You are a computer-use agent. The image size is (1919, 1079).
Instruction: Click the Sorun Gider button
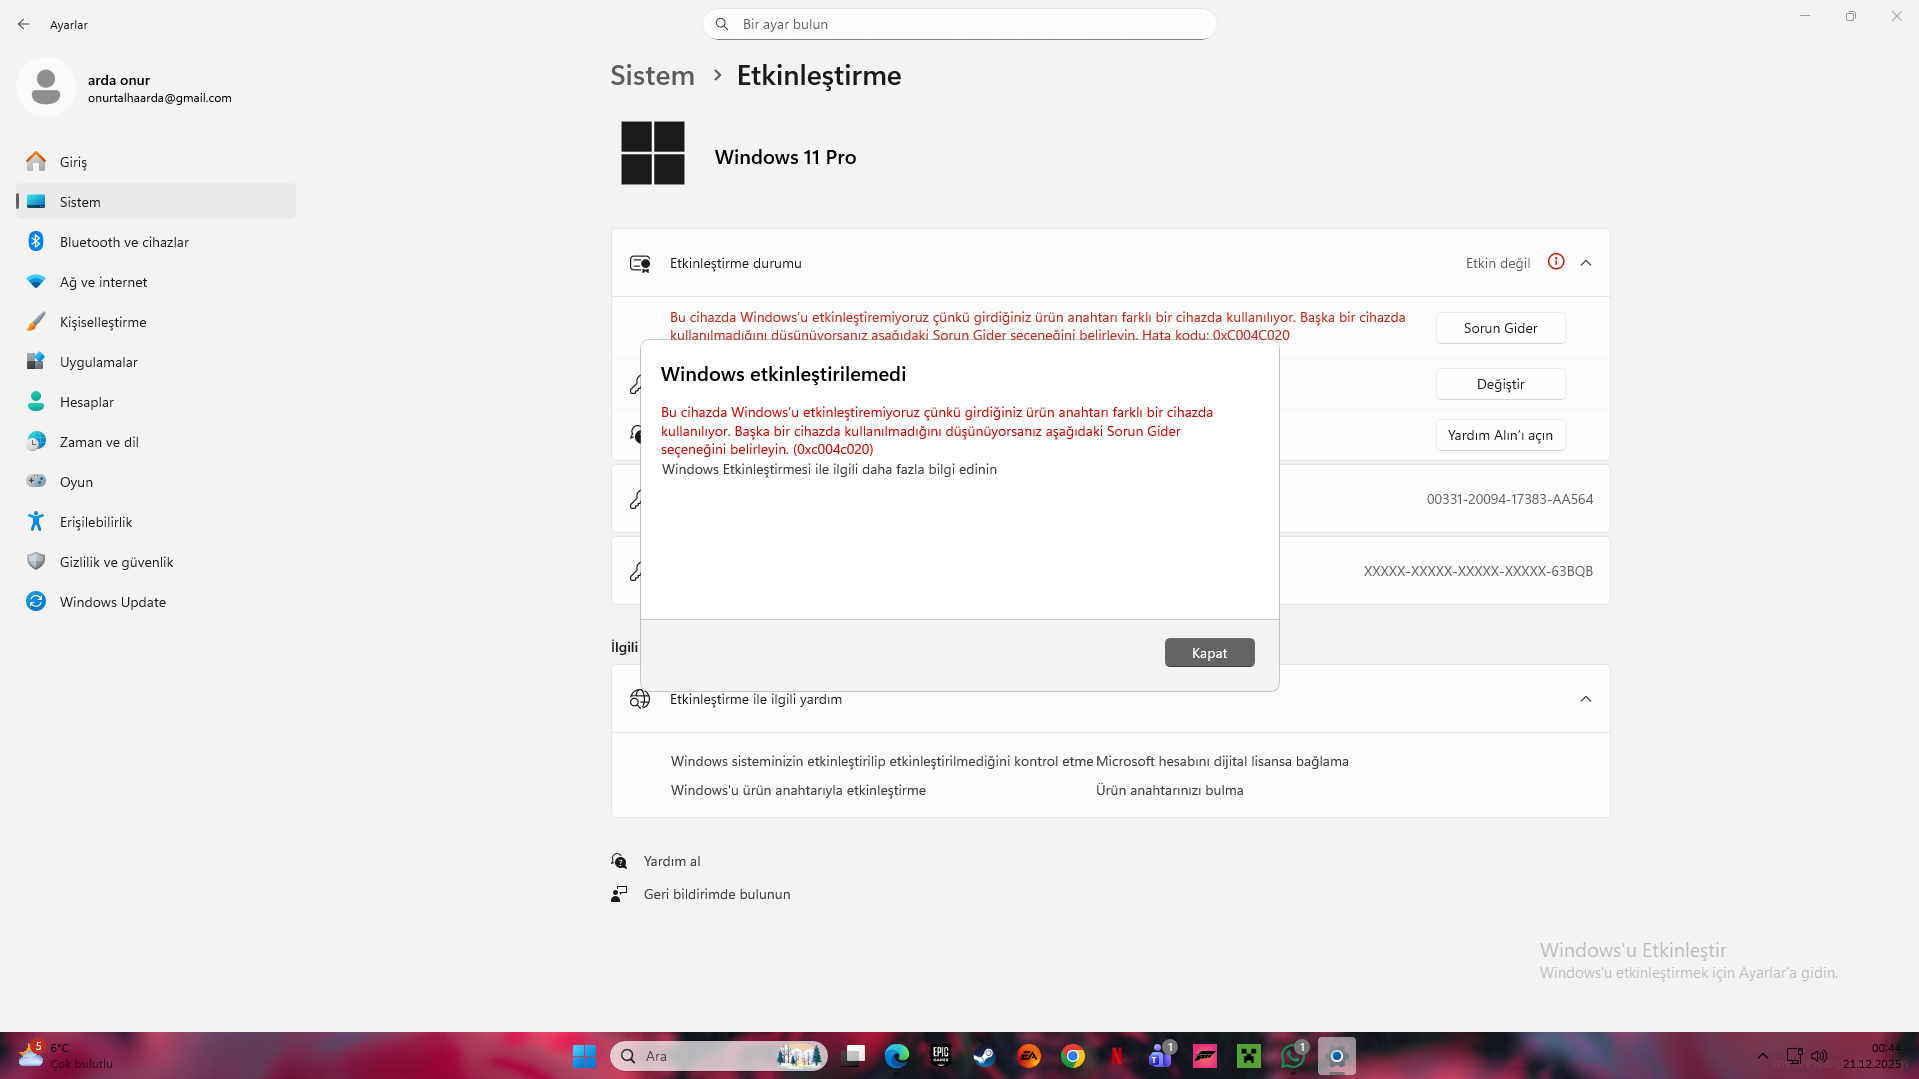coord(1500,328)
